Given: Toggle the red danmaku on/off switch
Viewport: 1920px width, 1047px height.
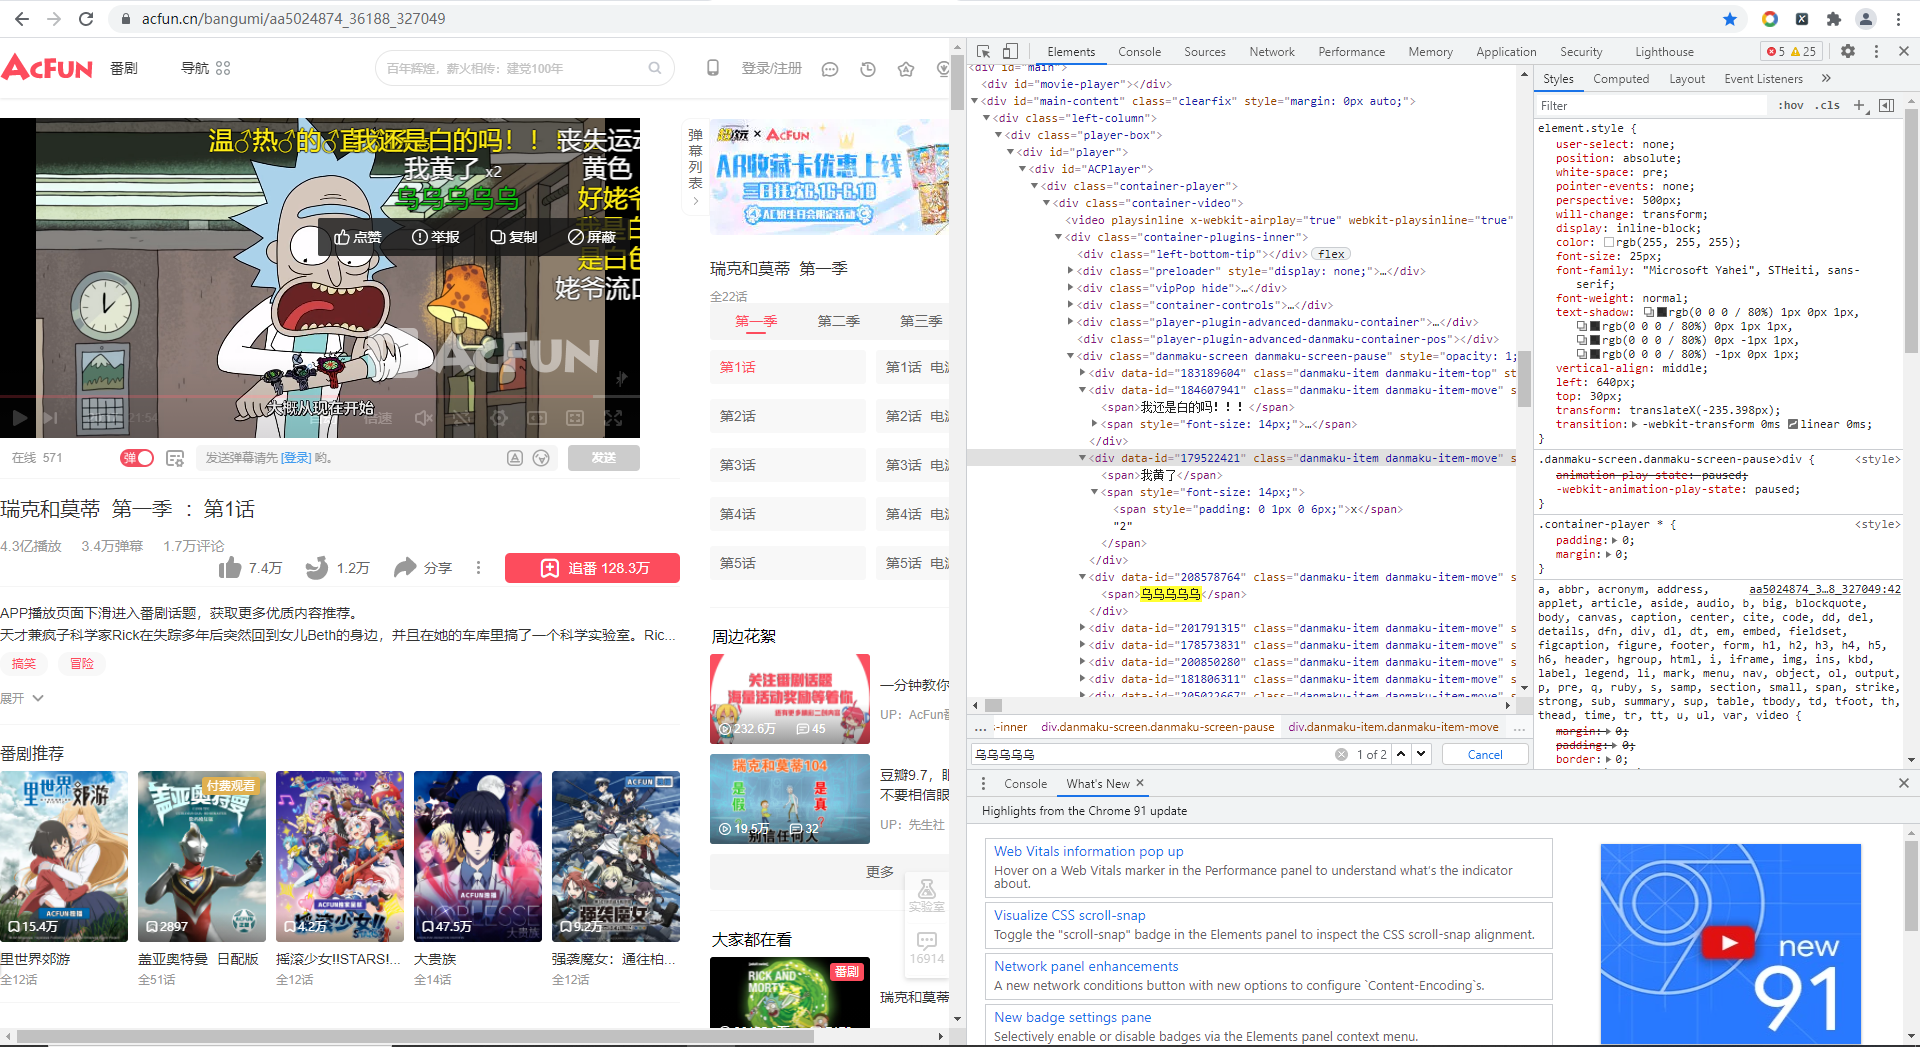Looking at the screenshot, I should coord(137,458).
